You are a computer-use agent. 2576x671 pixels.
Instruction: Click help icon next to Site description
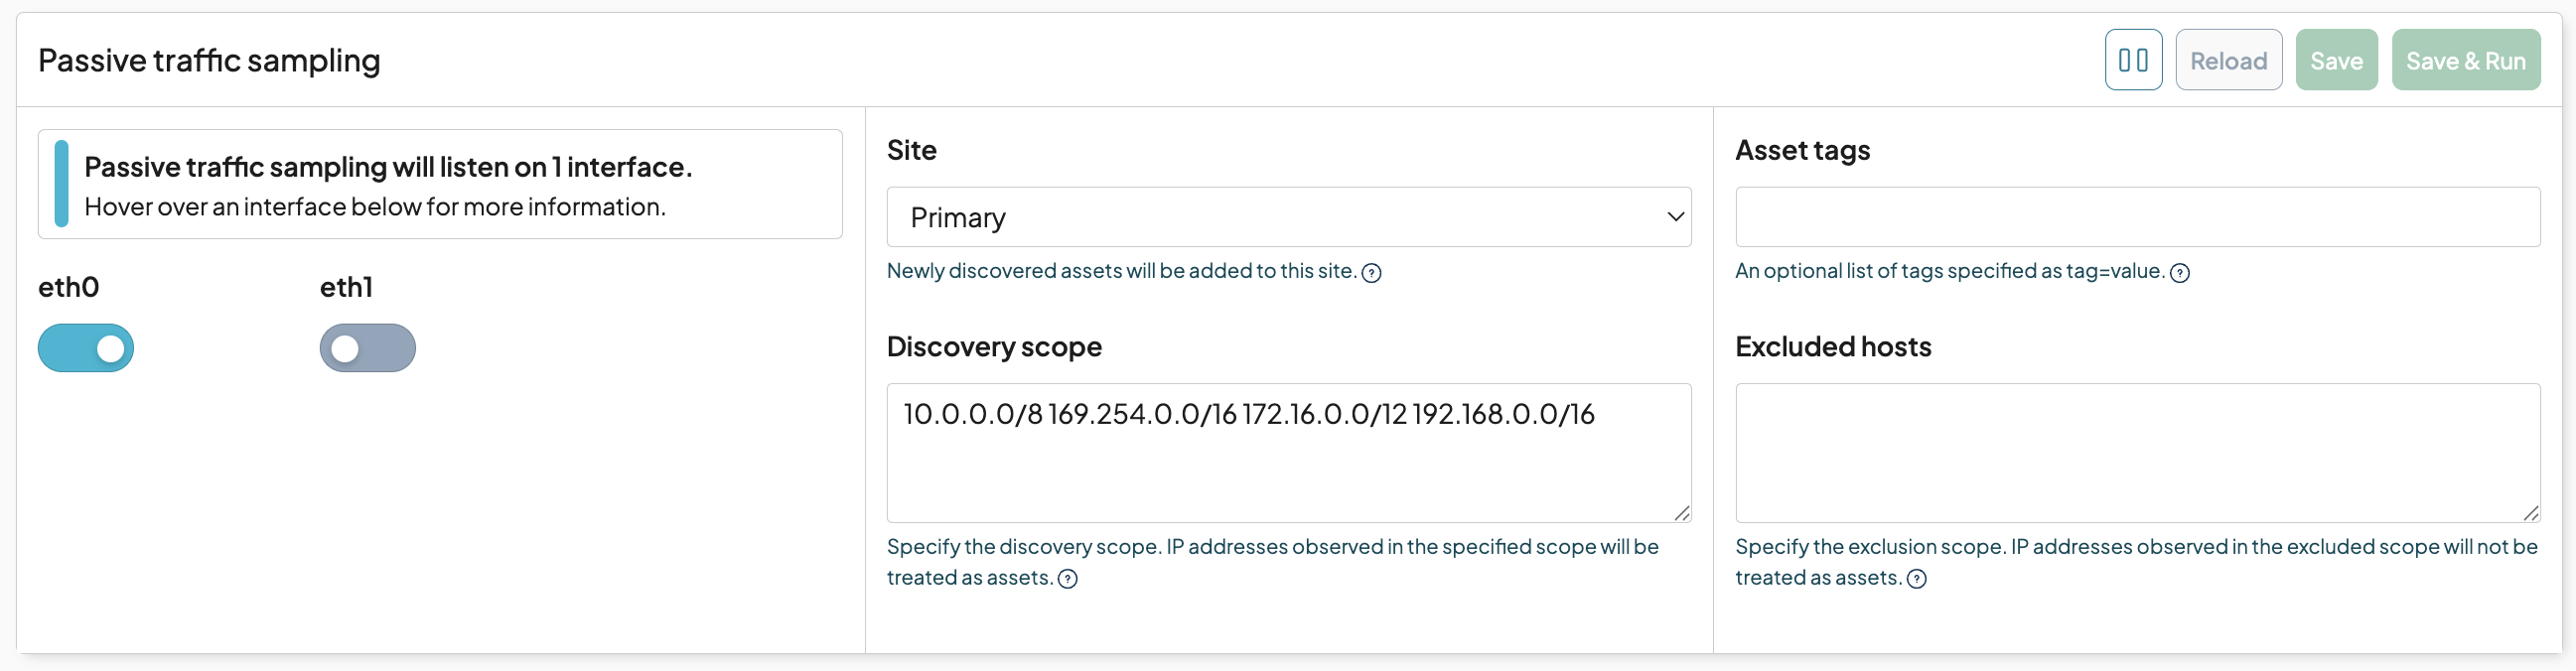[1372, 273]
